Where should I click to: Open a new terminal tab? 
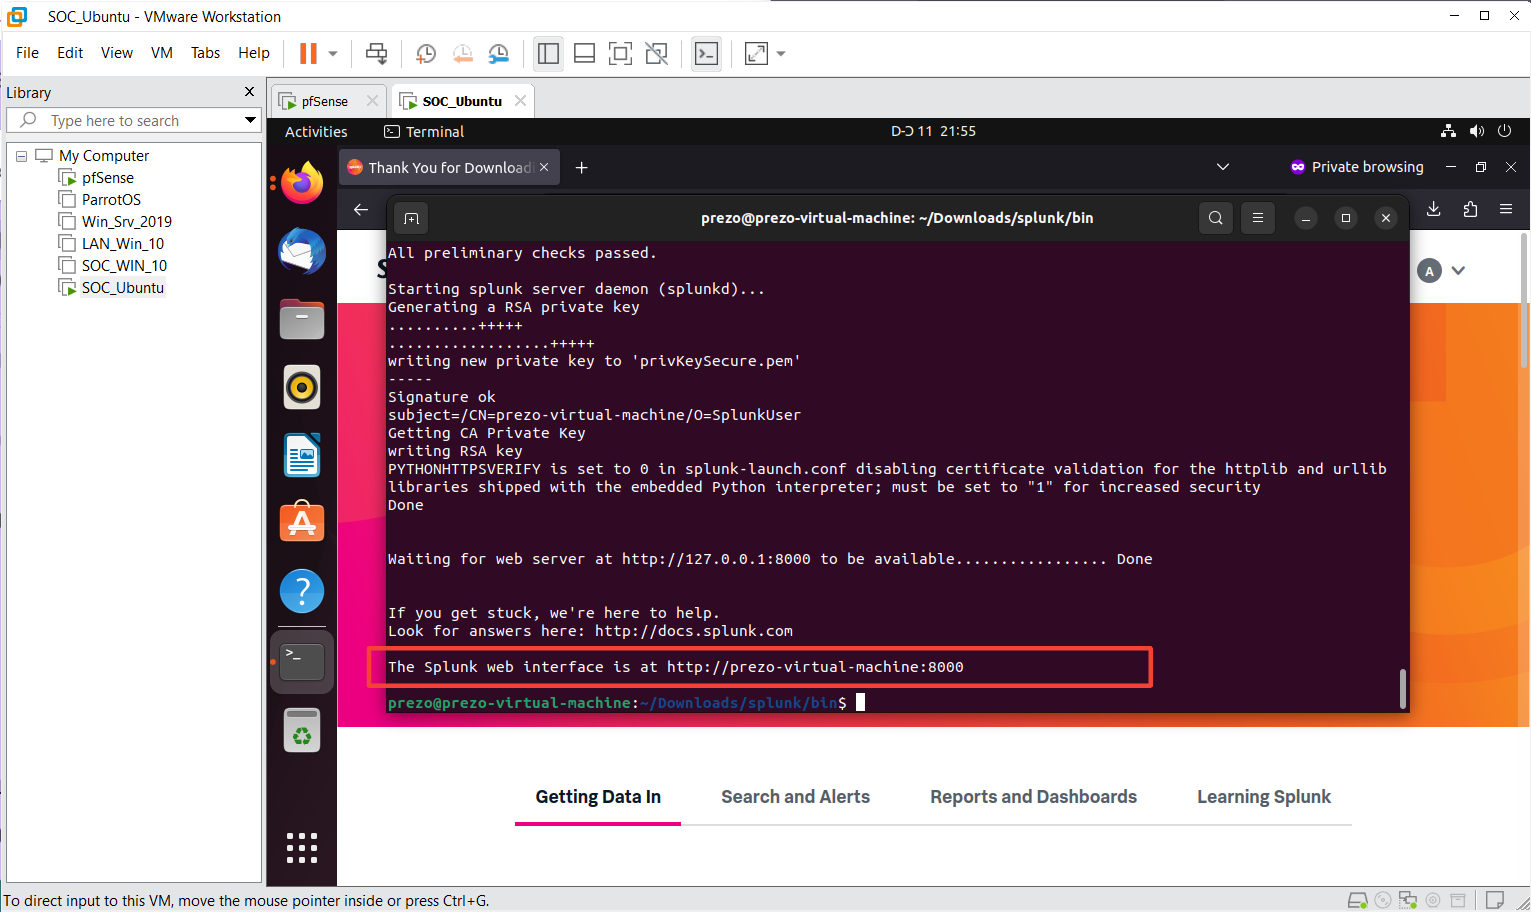pyautogui.click(x=411, y=218)
